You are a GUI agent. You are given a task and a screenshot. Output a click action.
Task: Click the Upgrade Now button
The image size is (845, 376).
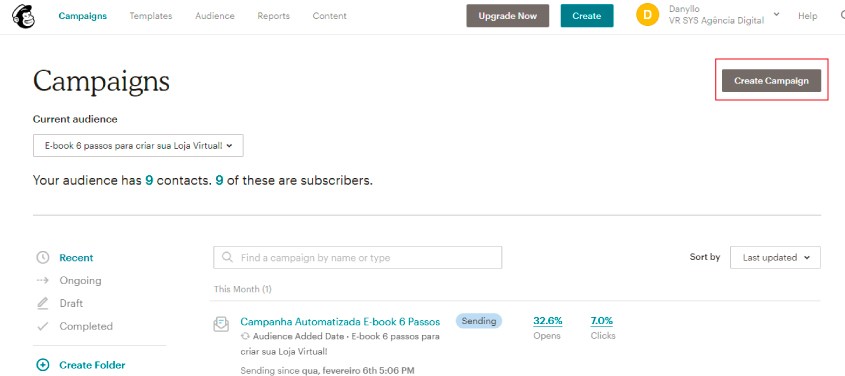click(x=508, y=16)
